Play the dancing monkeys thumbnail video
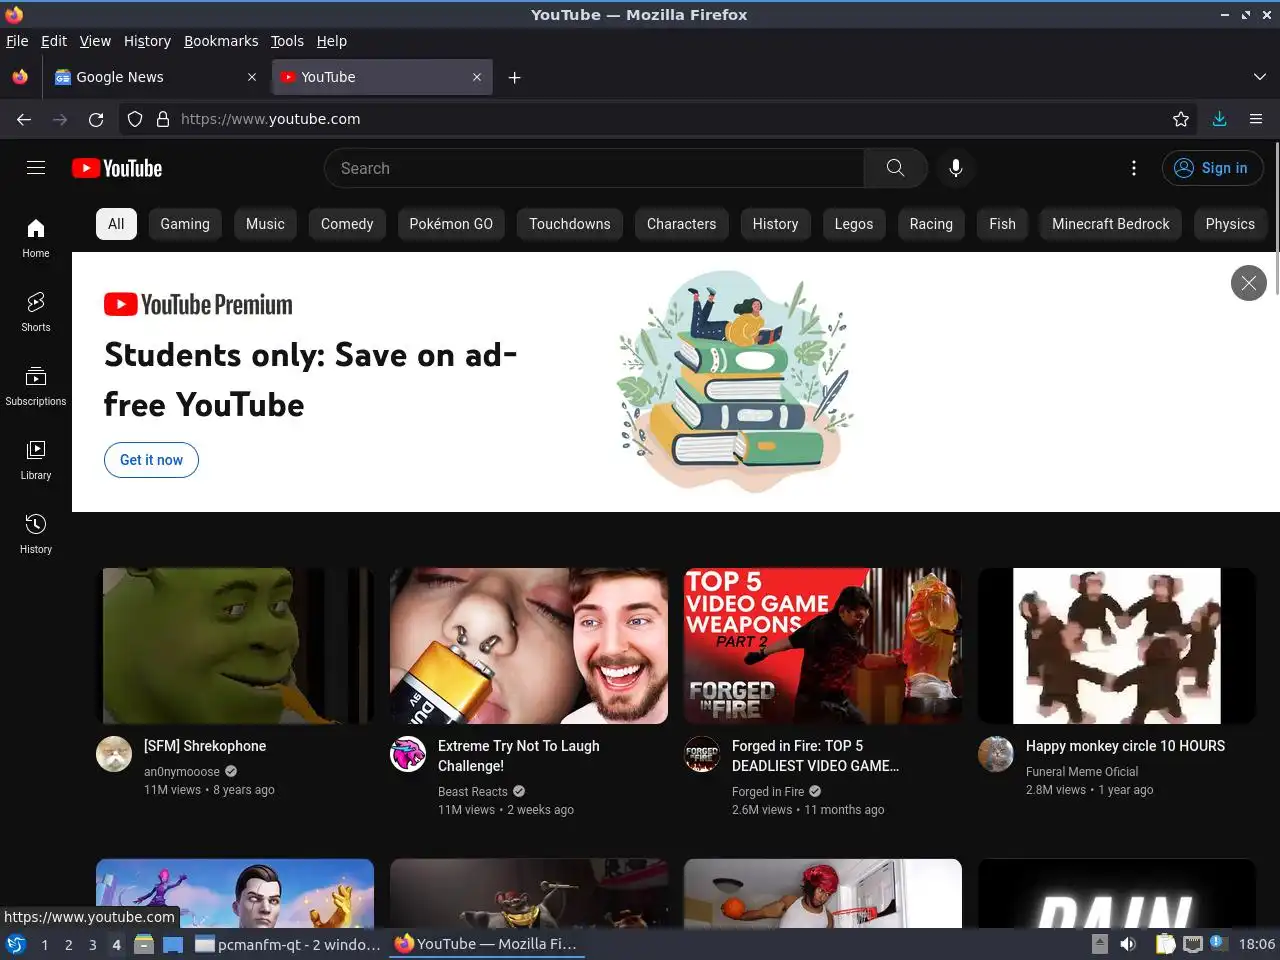 click(1117, 646)
